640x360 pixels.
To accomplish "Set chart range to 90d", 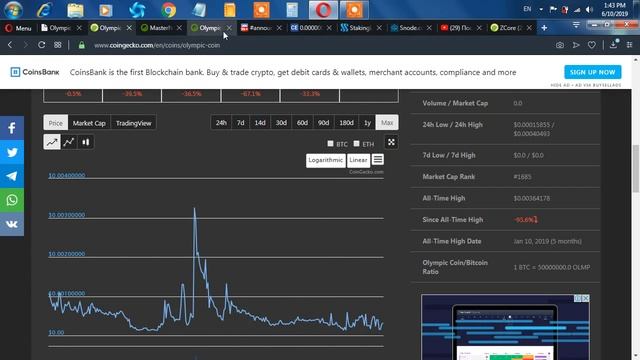I will click(324, 122).
